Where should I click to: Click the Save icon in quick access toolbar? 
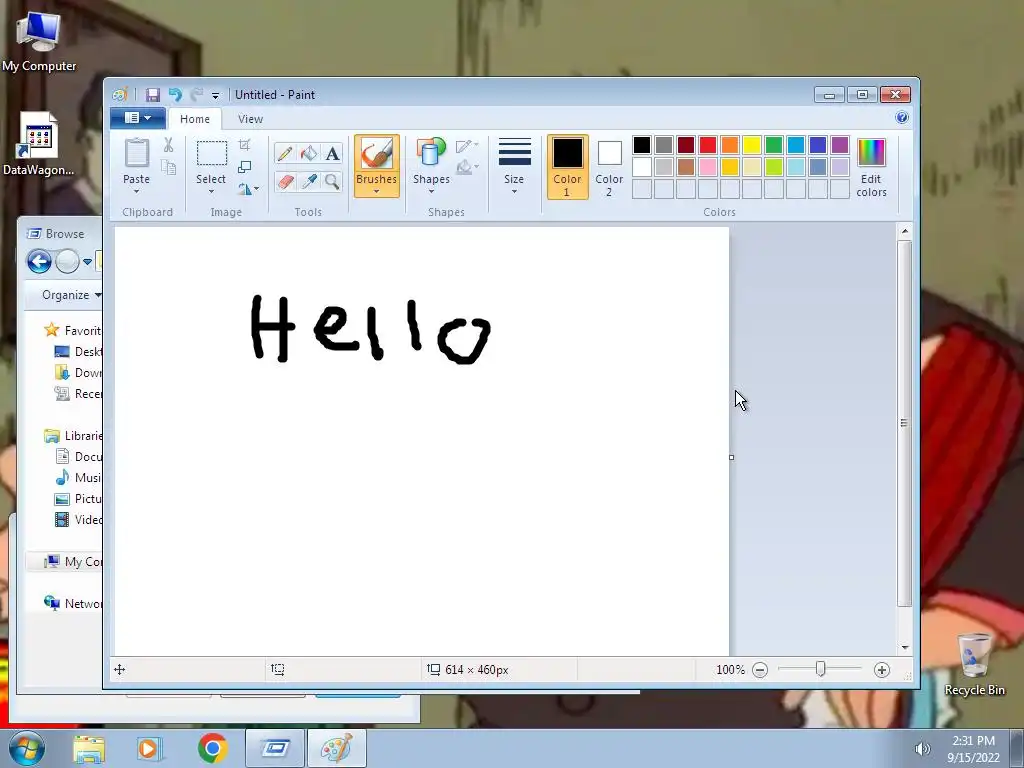(x=152, y=95)
